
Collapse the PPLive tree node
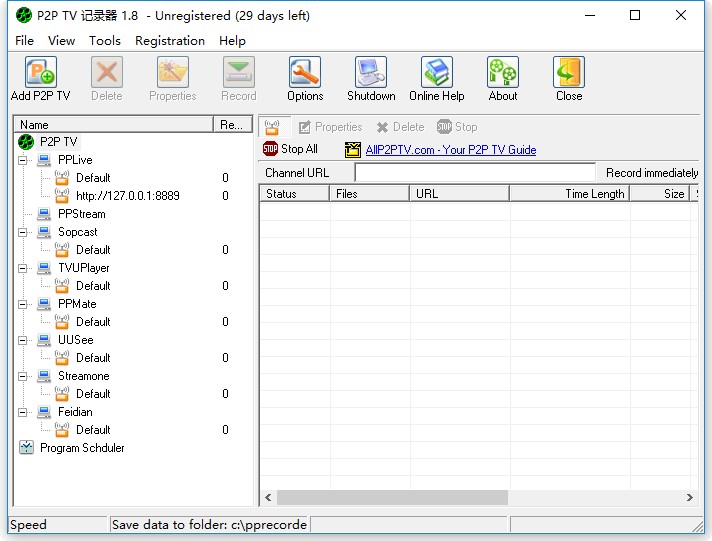[x=22, y=160]
